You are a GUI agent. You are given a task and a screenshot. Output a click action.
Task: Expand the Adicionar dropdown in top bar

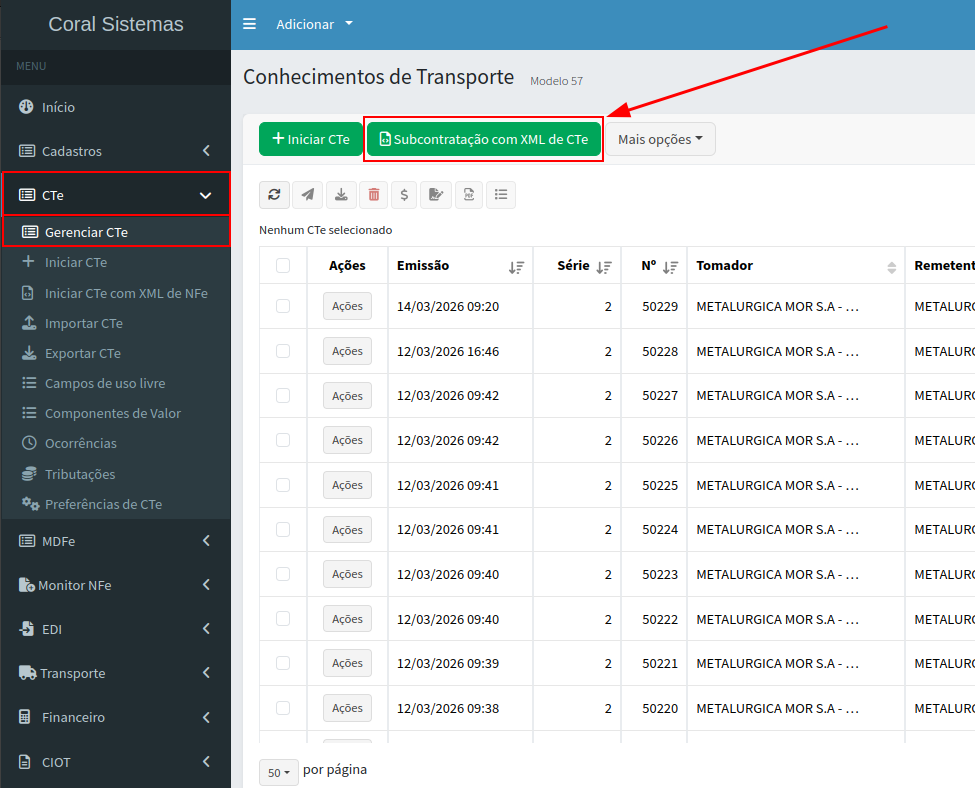[x=314, y=24]
